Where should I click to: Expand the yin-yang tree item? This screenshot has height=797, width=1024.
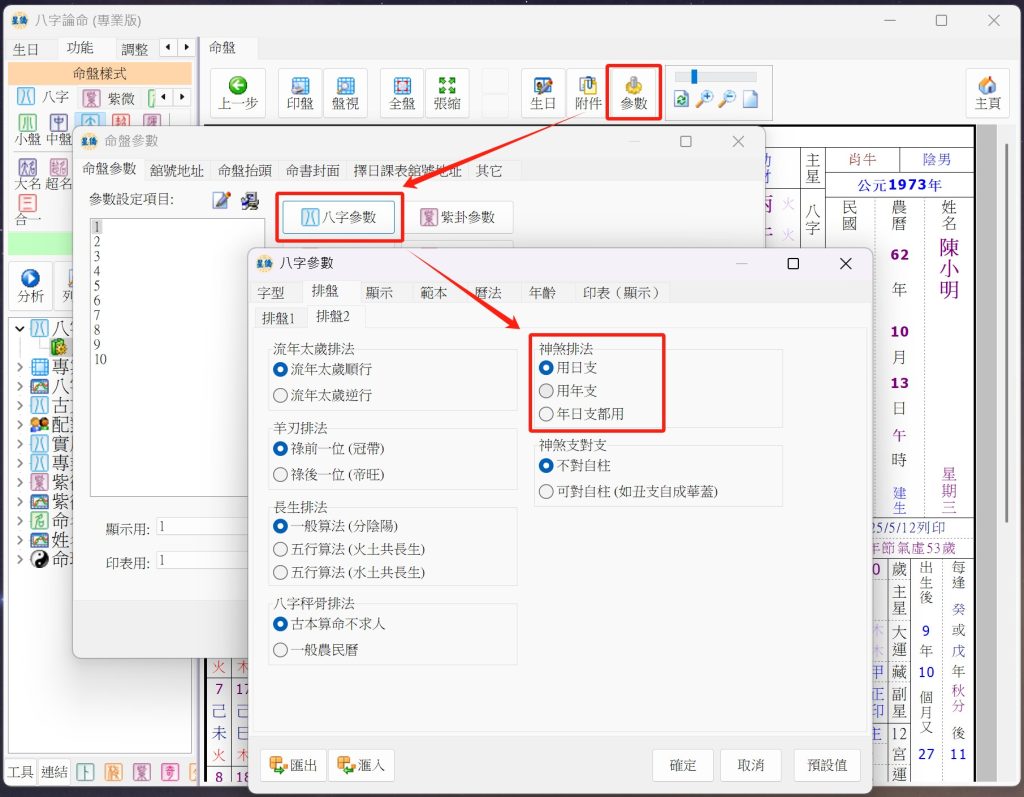pyautogui.click(x=21, y=559)
